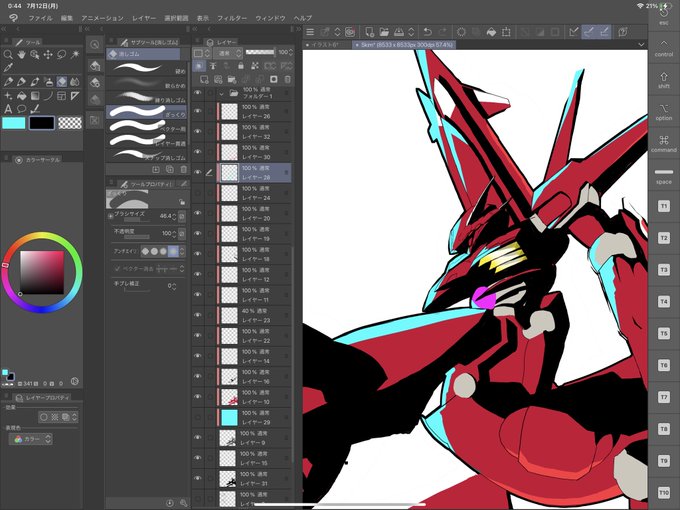The width and height of the screenshot is (680, 510).
Task: Open the フィルター menu
Action: tap(232, 18)
